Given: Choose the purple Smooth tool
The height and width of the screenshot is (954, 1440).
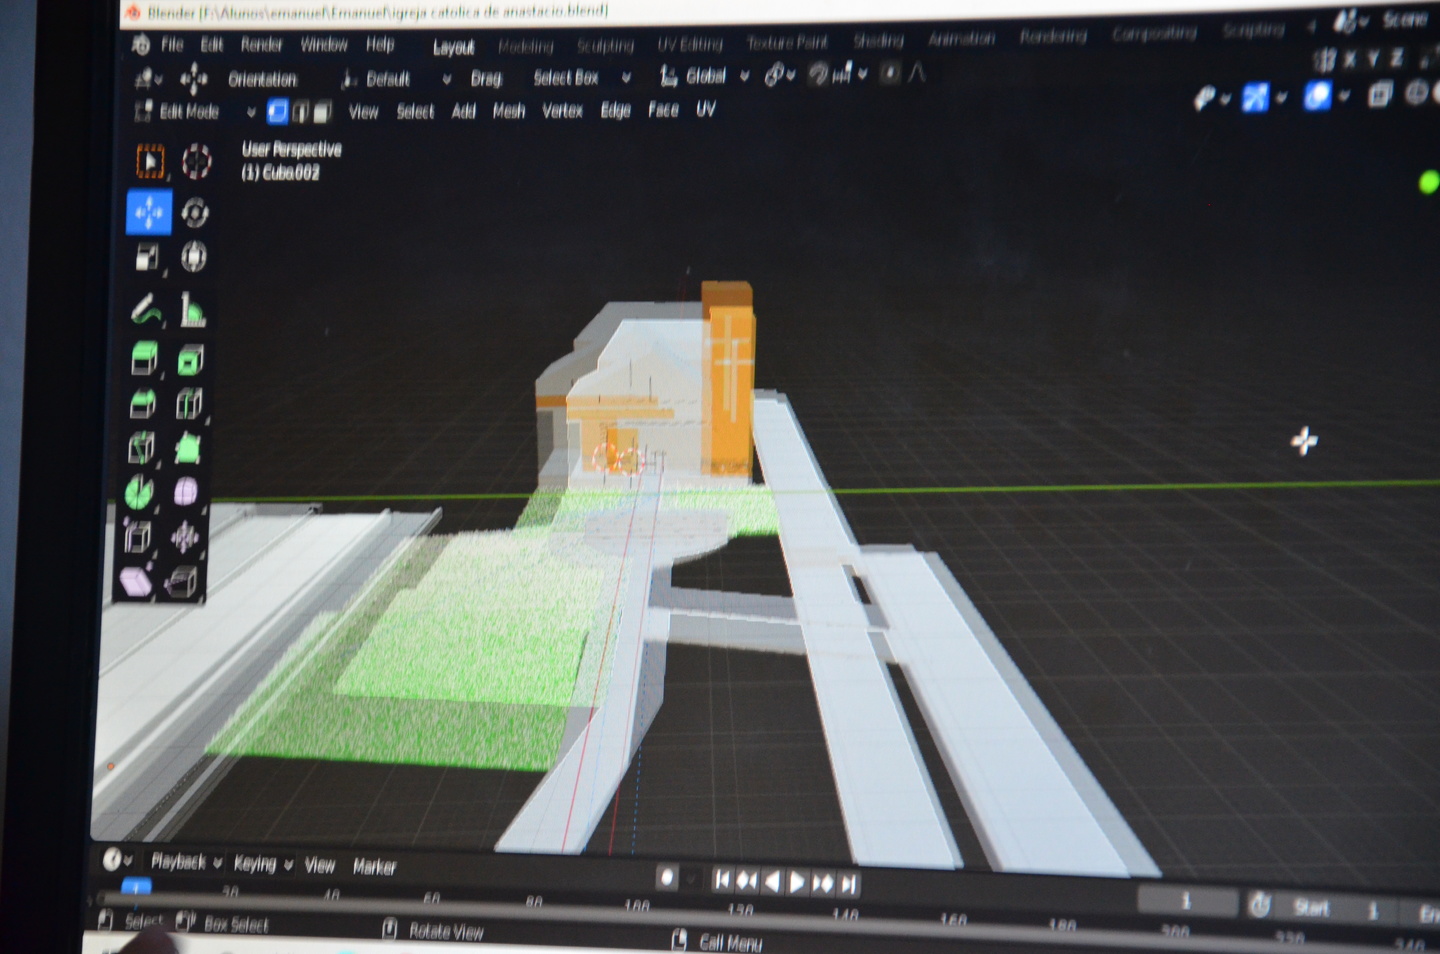Looking at the screenshot, I should [186, 492].
